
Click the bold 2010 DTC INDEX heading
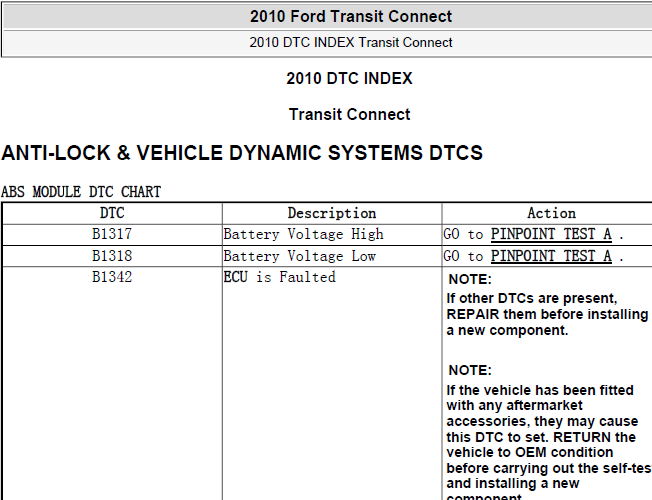tap(349, 79)
